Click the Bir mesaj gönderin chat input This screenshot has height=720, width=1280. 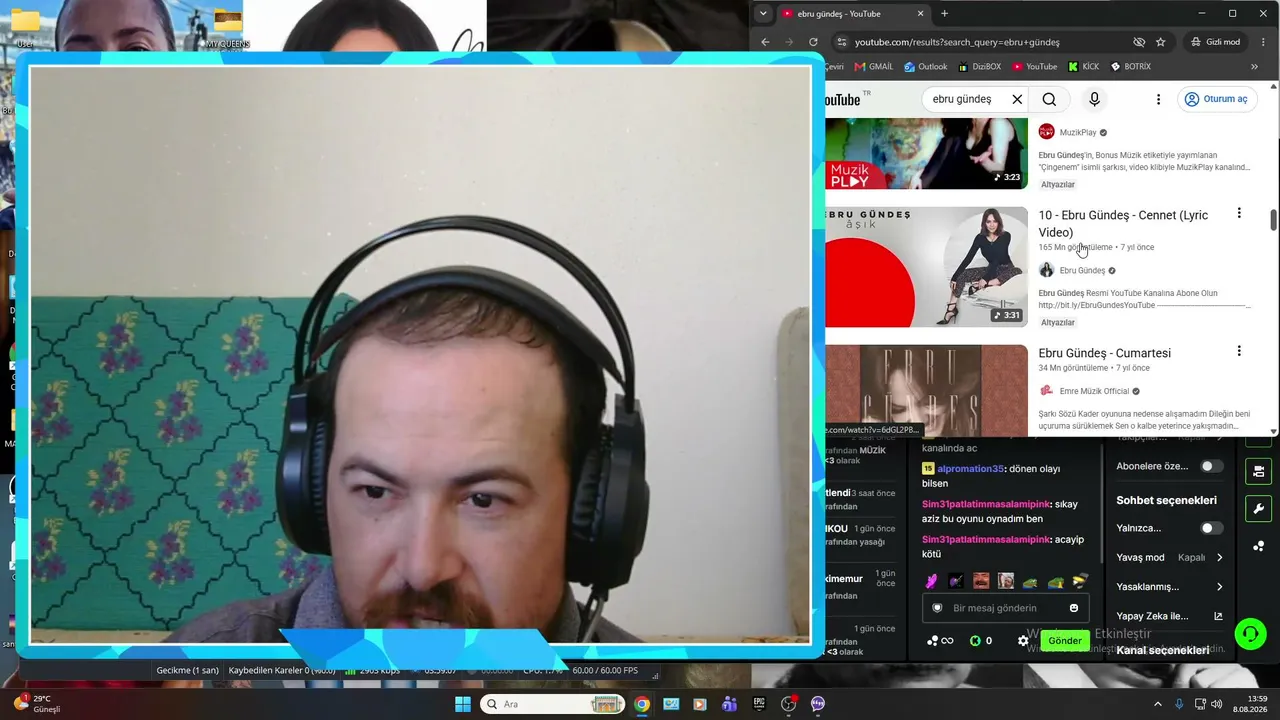[x=1005, y=608]
